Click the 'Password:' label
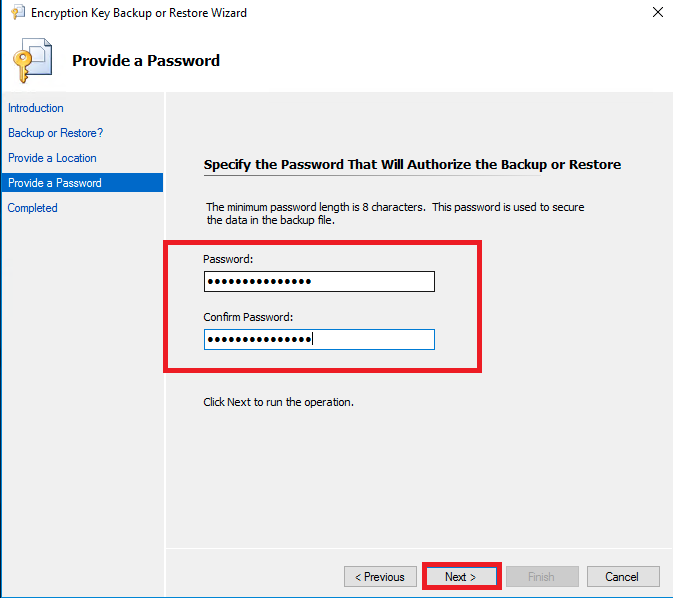The height and width of the screenshot is (598, 673). pos(229,259)
